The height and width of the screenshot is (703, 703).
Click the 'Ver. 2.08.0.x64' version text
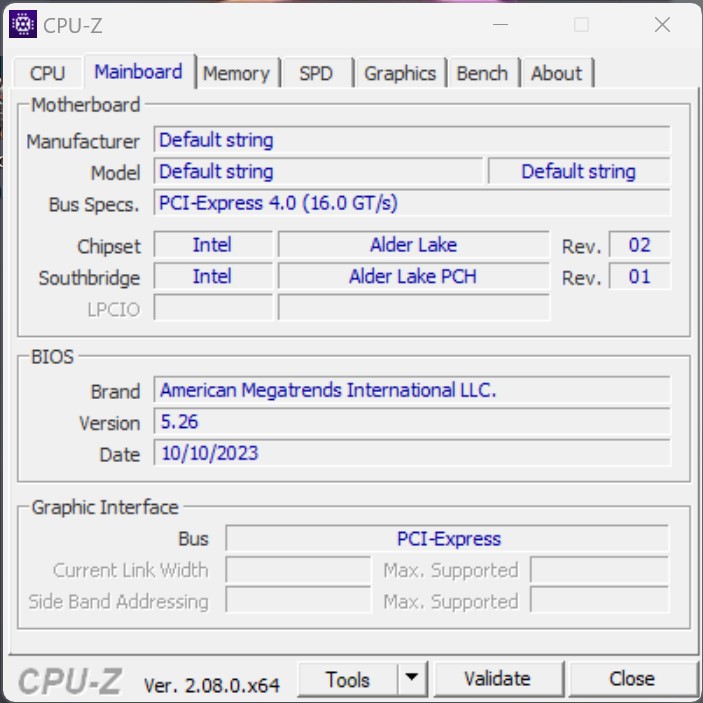212,685
